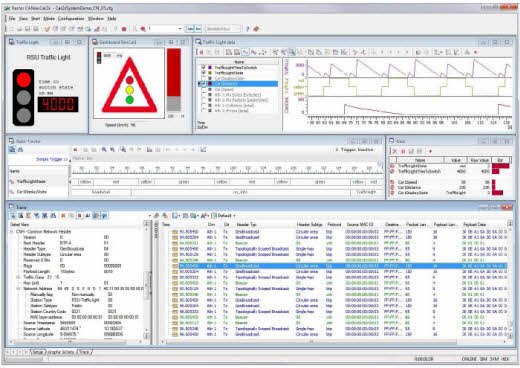Stop the Traffic Light data graphics measurement
Image resolution: width=520 pixels, height=368 pixels.
pos(201,52)
